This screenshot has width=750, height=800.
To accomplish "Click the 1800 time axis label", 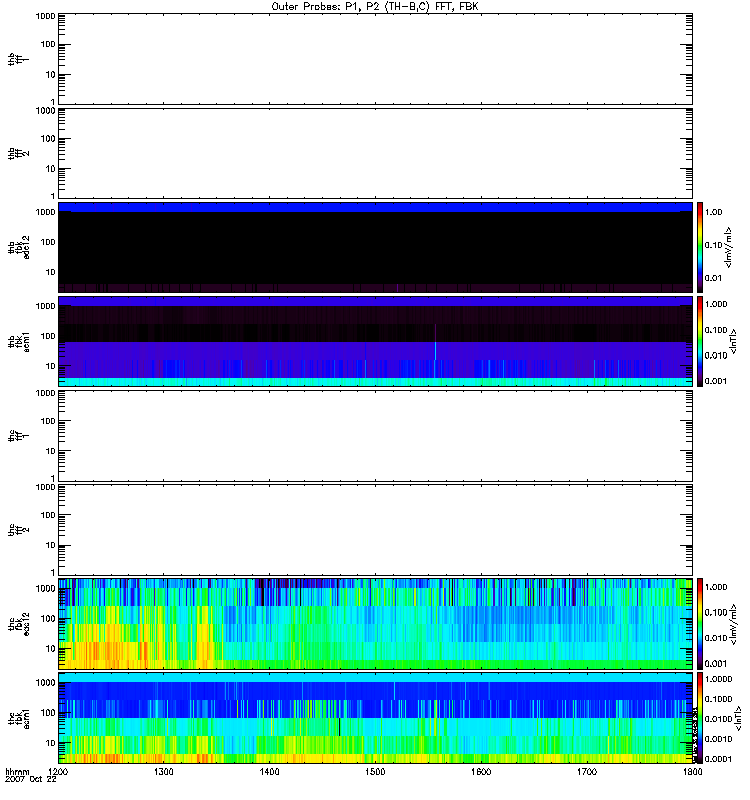I will [691, 772].
